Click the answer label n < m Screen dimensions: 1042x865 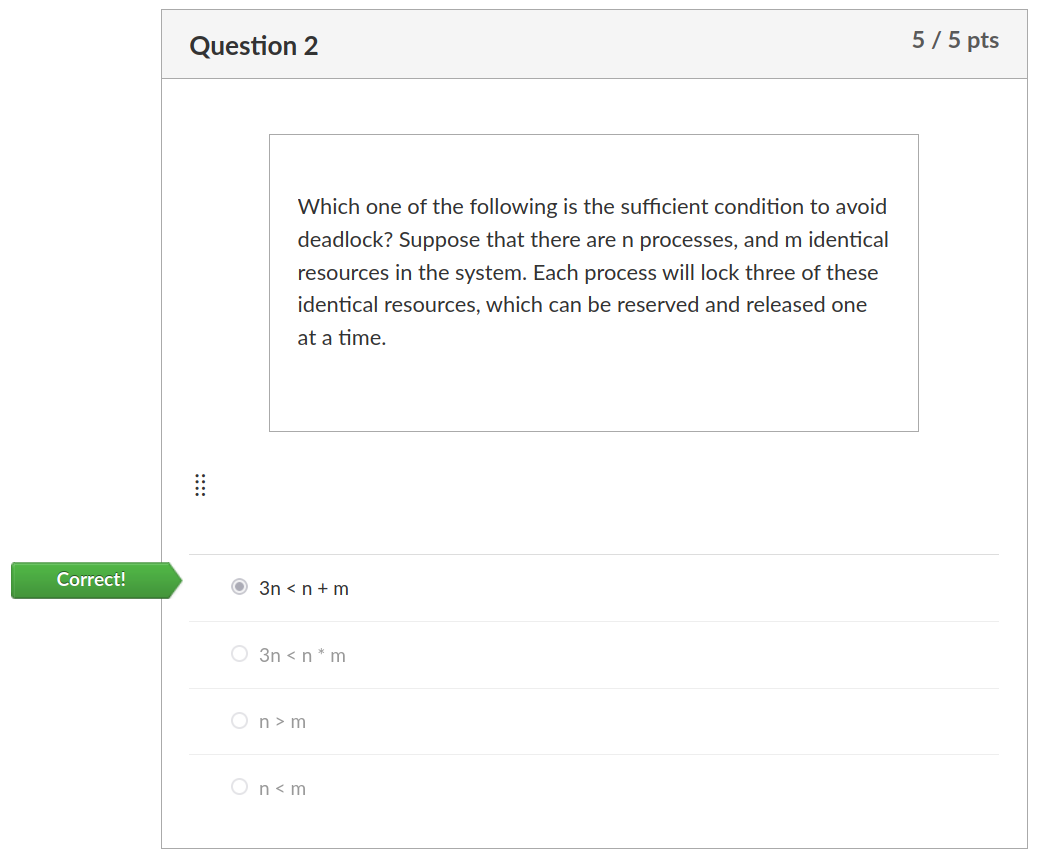282,789
